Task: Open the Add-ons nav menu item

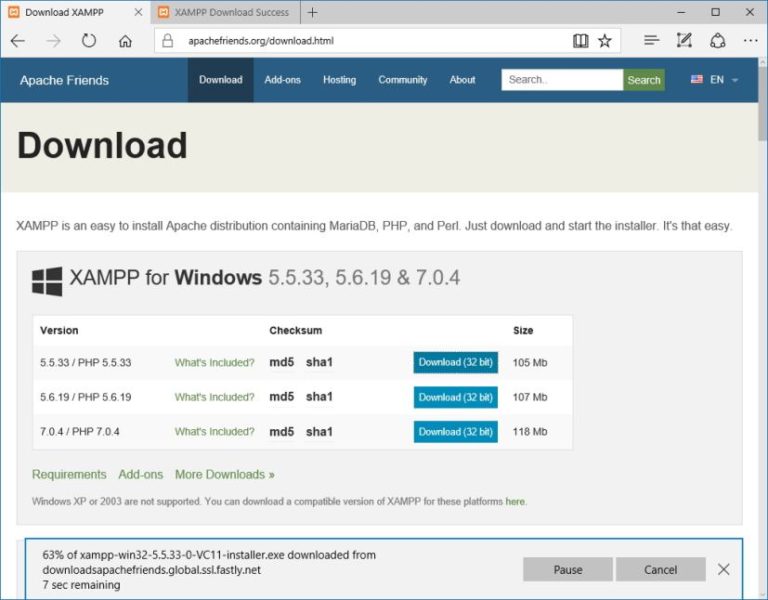Action: pyautogui.click(x=282, y=80)
